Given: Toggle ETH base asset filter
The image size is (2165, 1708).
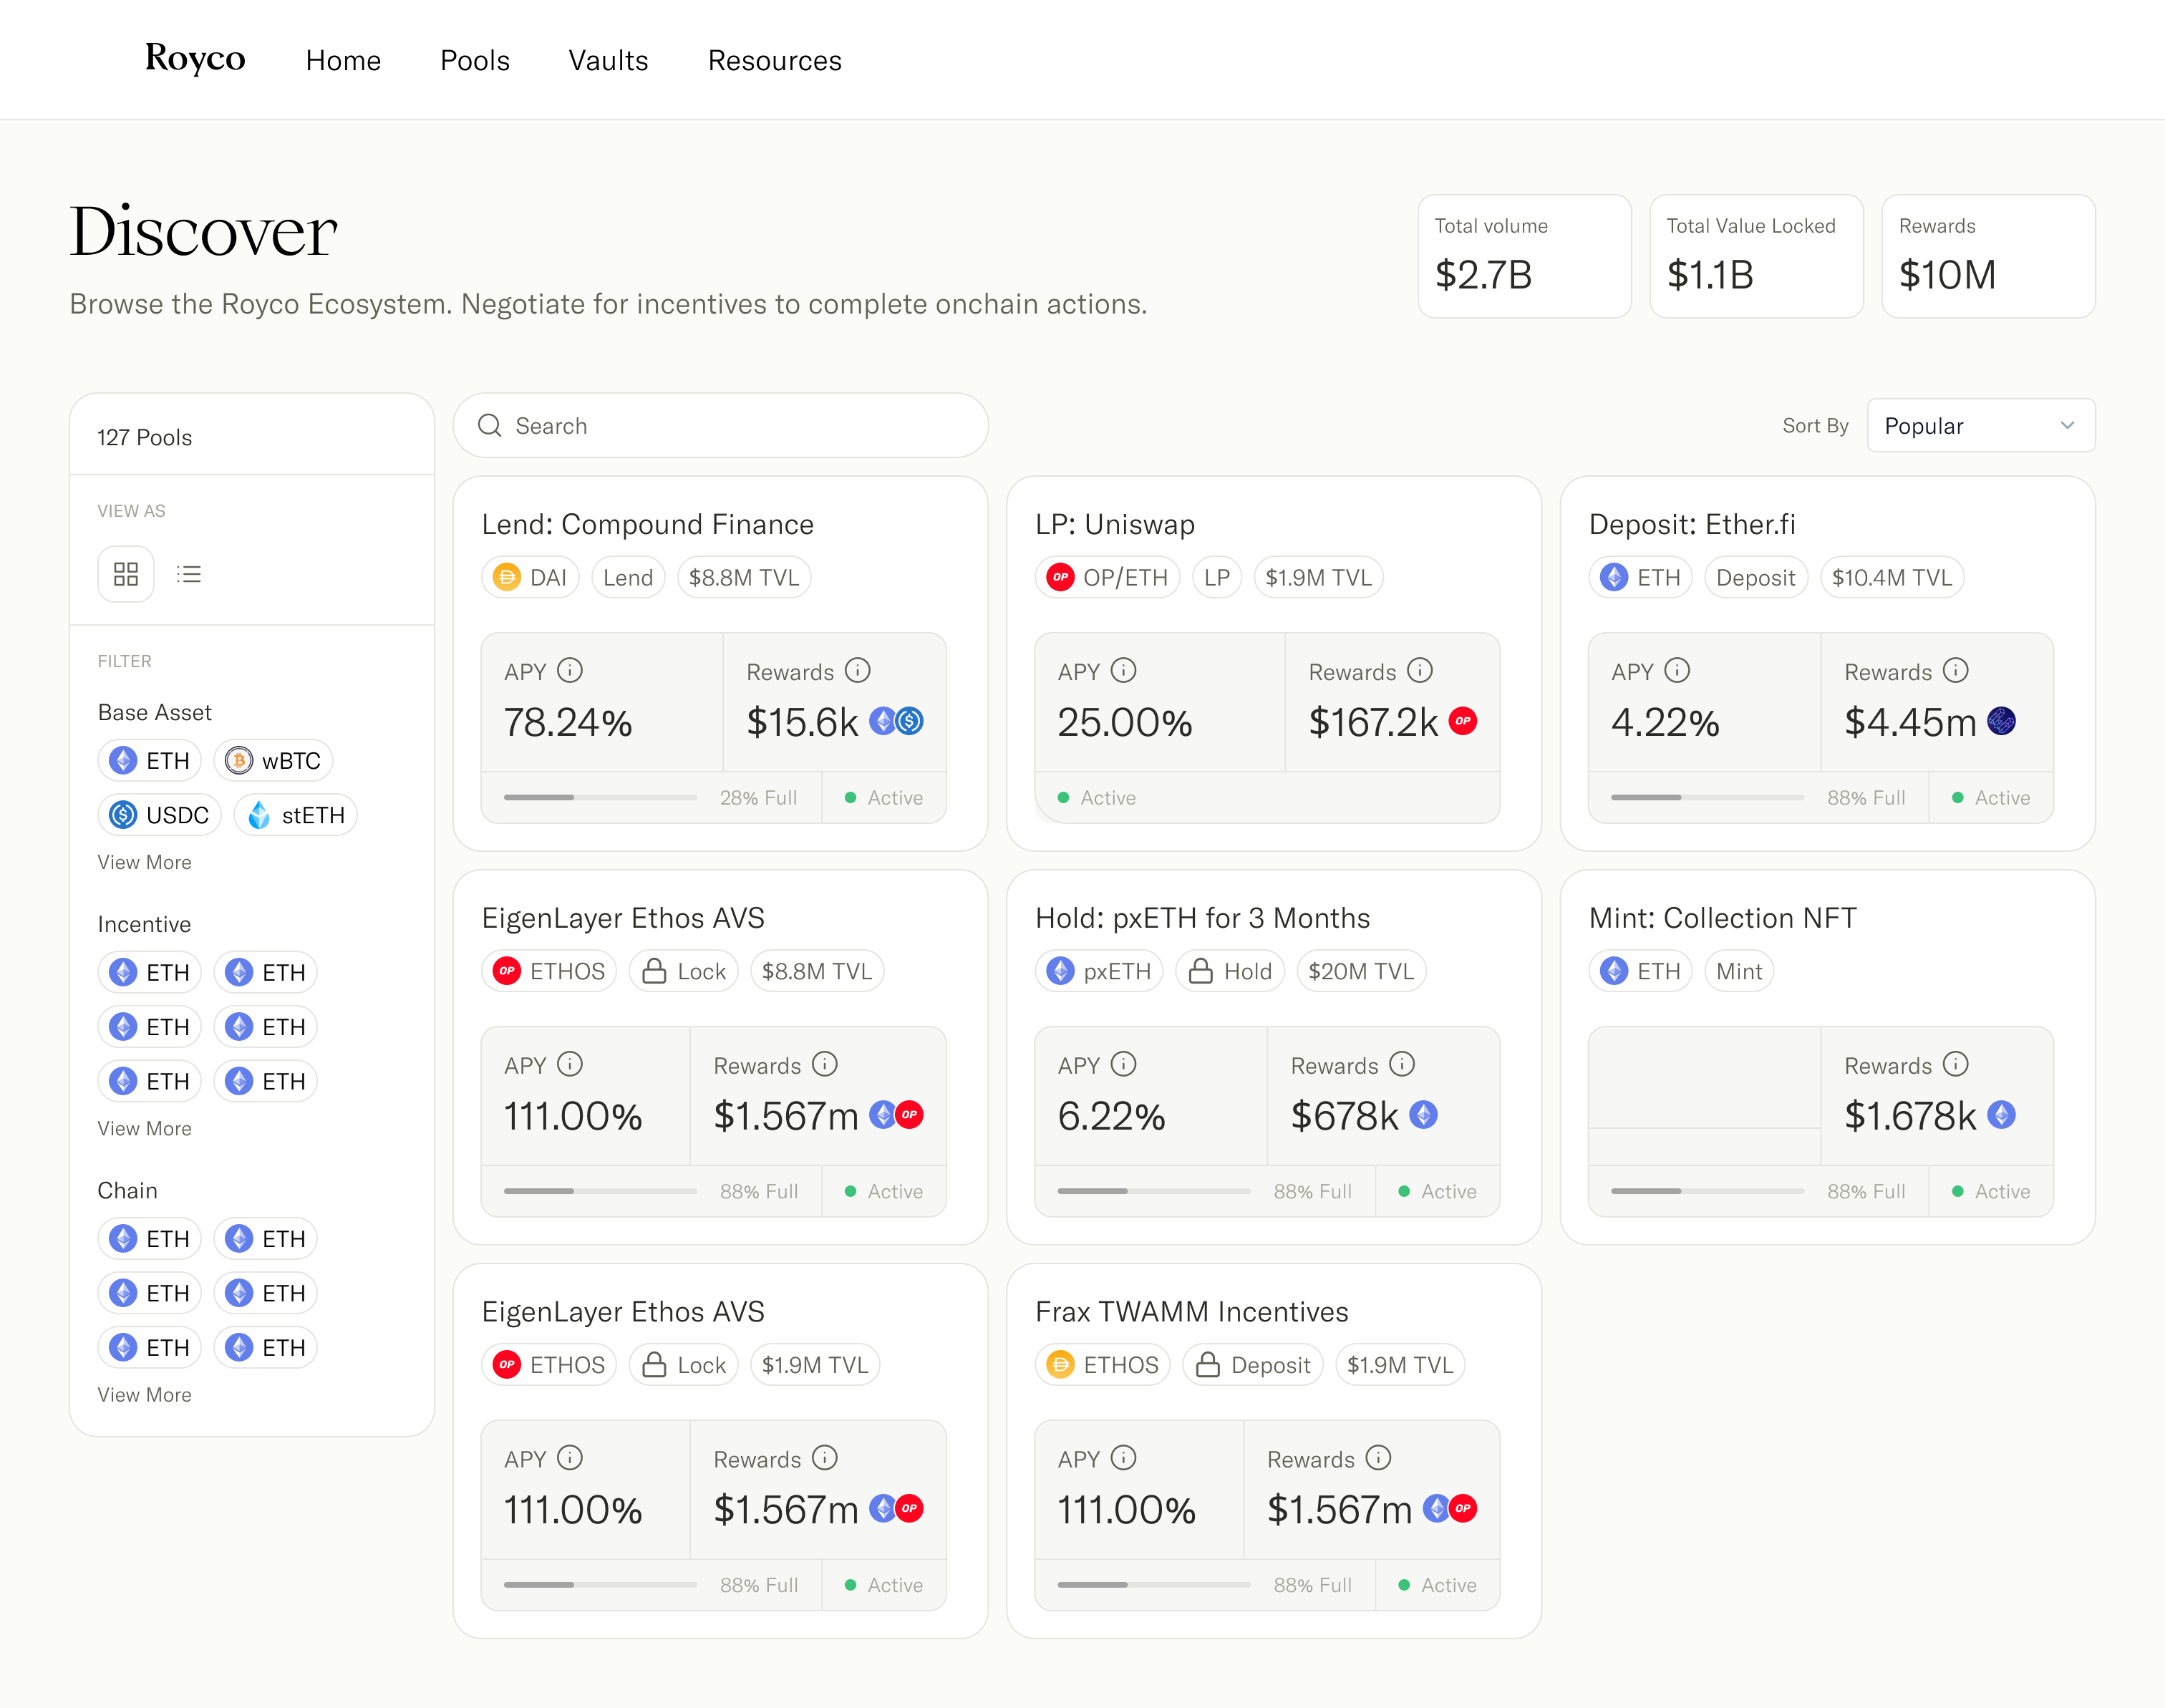Looking at the screenshot, I should pos(150,761).
